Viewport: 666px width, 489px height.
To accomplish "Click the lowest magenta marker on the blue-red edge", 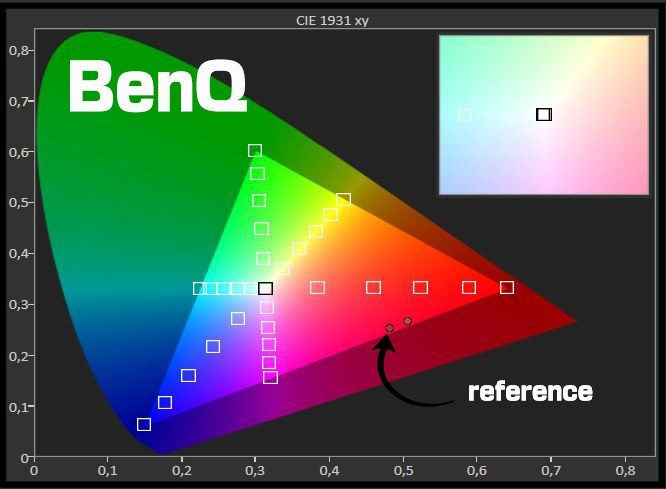I will [271, 377].
